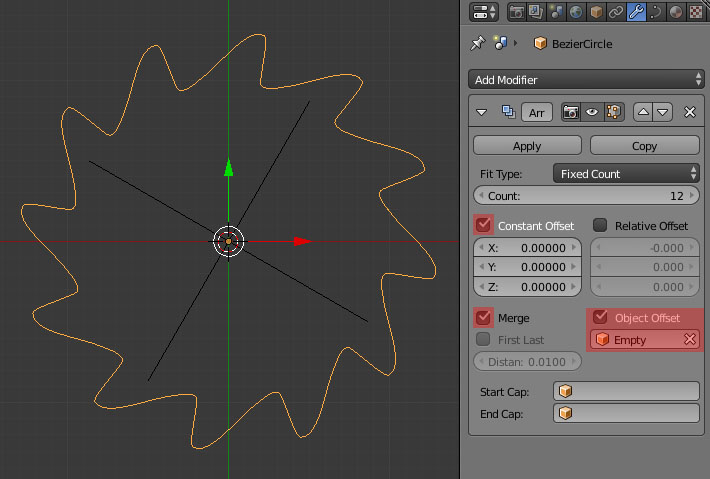The width and height of the screenshot is (710, 479).
Task: Open Constraints chain-link tab
Action: click(616, 12)
